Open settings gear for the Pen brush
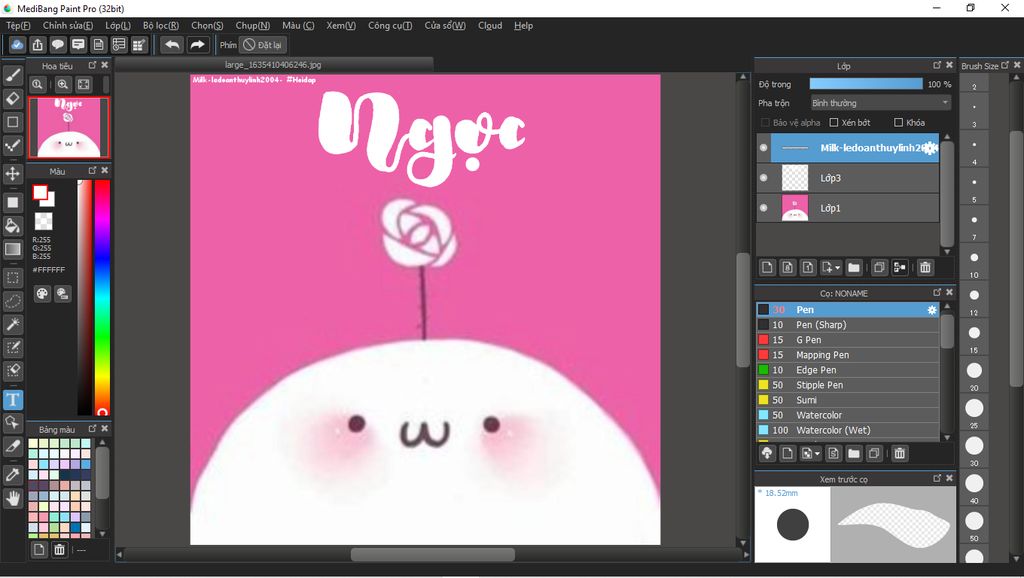The image size is (1024, 578). pos(932,310)
